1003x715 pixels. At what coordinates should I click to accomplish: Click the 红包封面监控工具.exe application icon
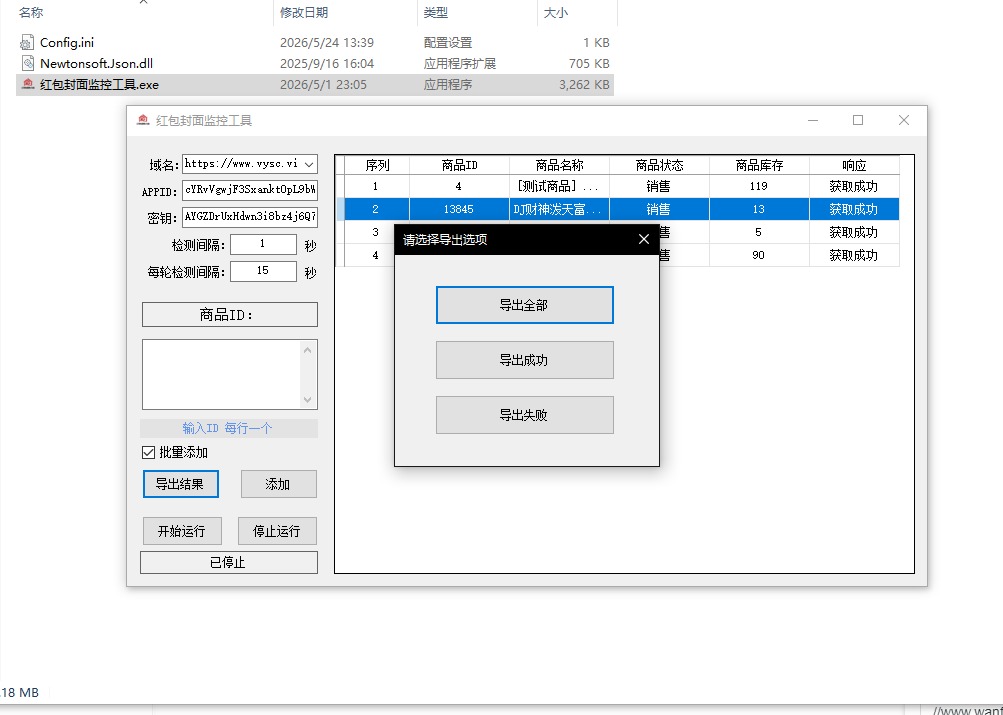pos(27,84)
